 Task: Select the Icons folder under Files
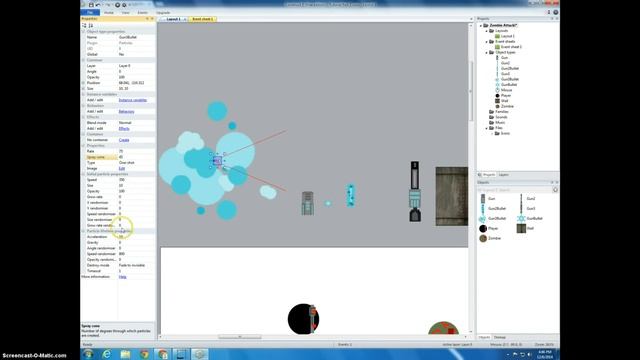coord(502,133)
